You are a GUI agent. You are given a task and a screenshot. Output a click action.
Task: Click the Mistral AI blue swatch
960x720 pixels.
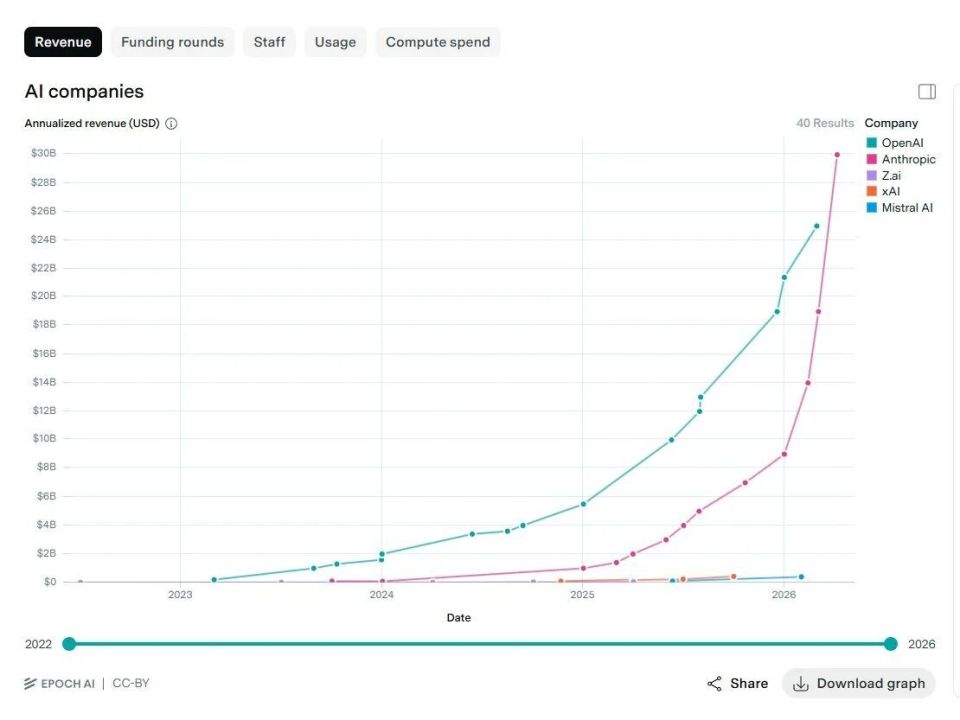[871, 208]
